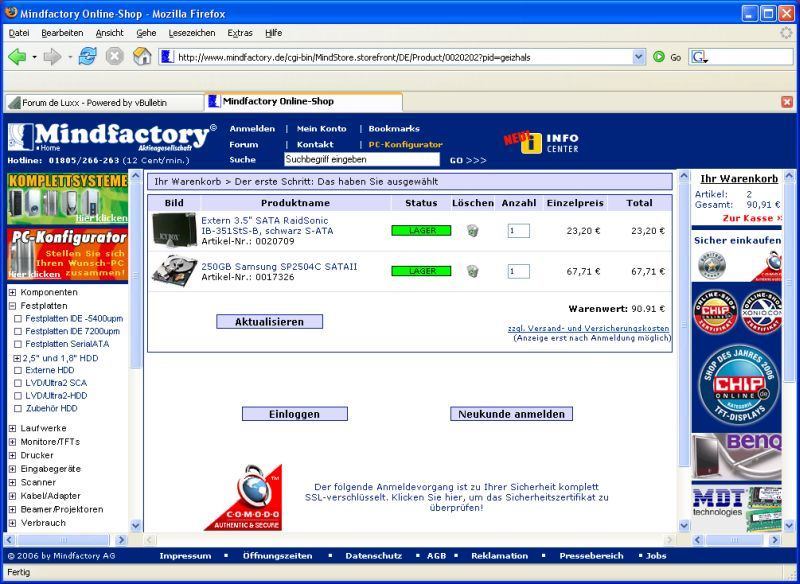Click the Xonio.com certificate badge
The image size is (800, 584).
coord(761,312)
